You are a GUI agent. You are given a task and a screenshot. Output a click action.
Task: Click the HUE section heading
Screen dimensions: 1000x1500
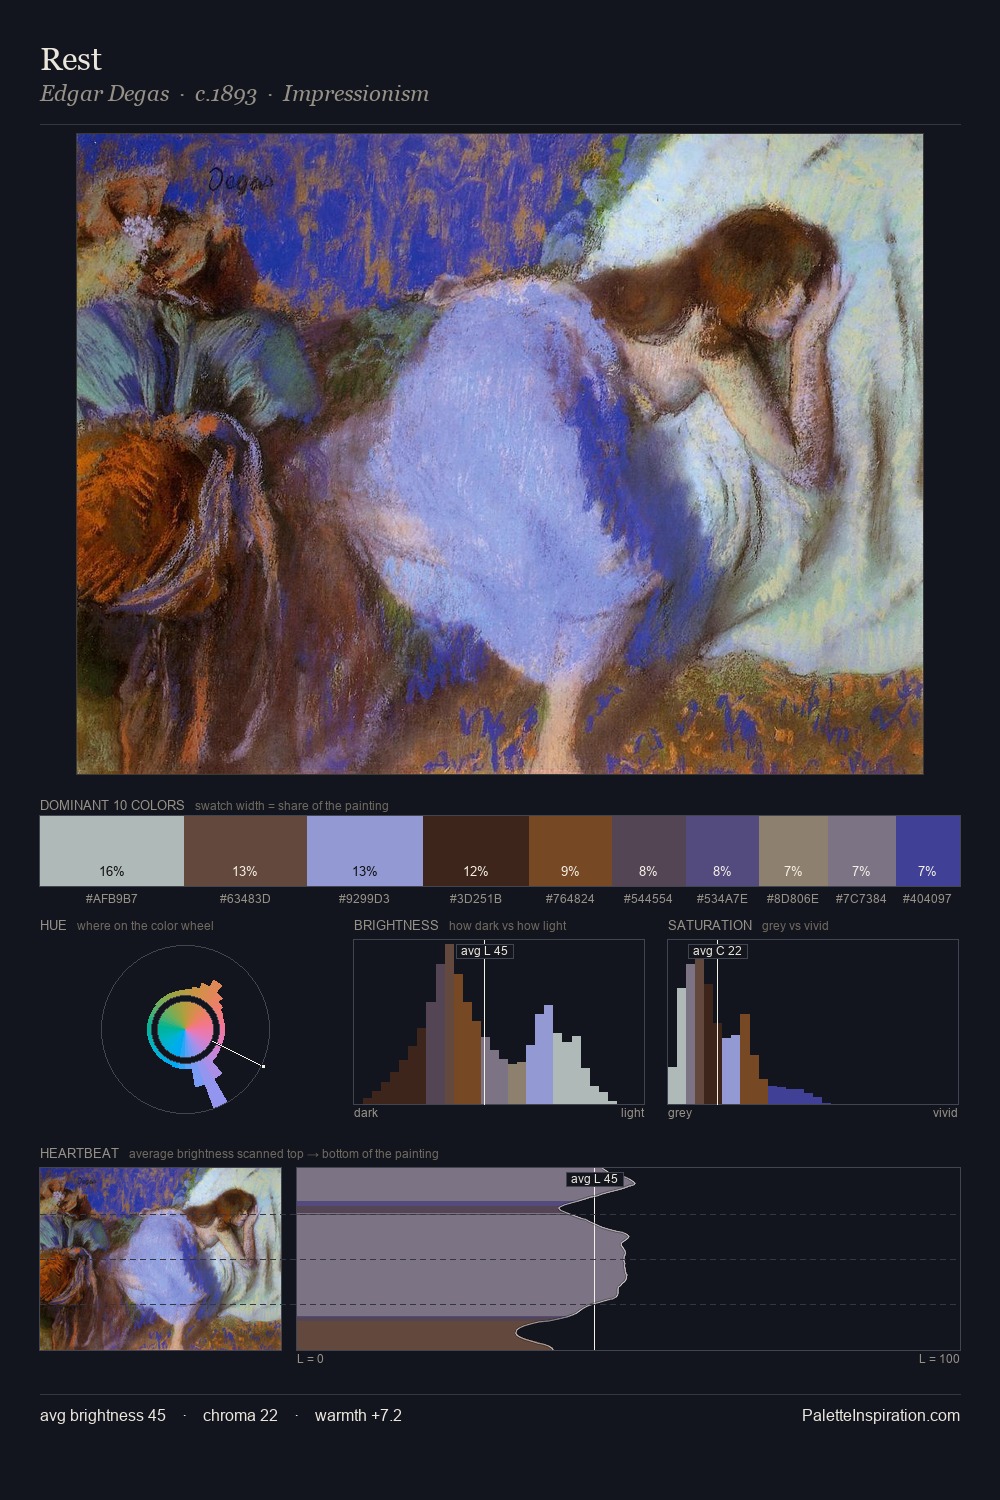pyautogui.click(x=53, y=925)
